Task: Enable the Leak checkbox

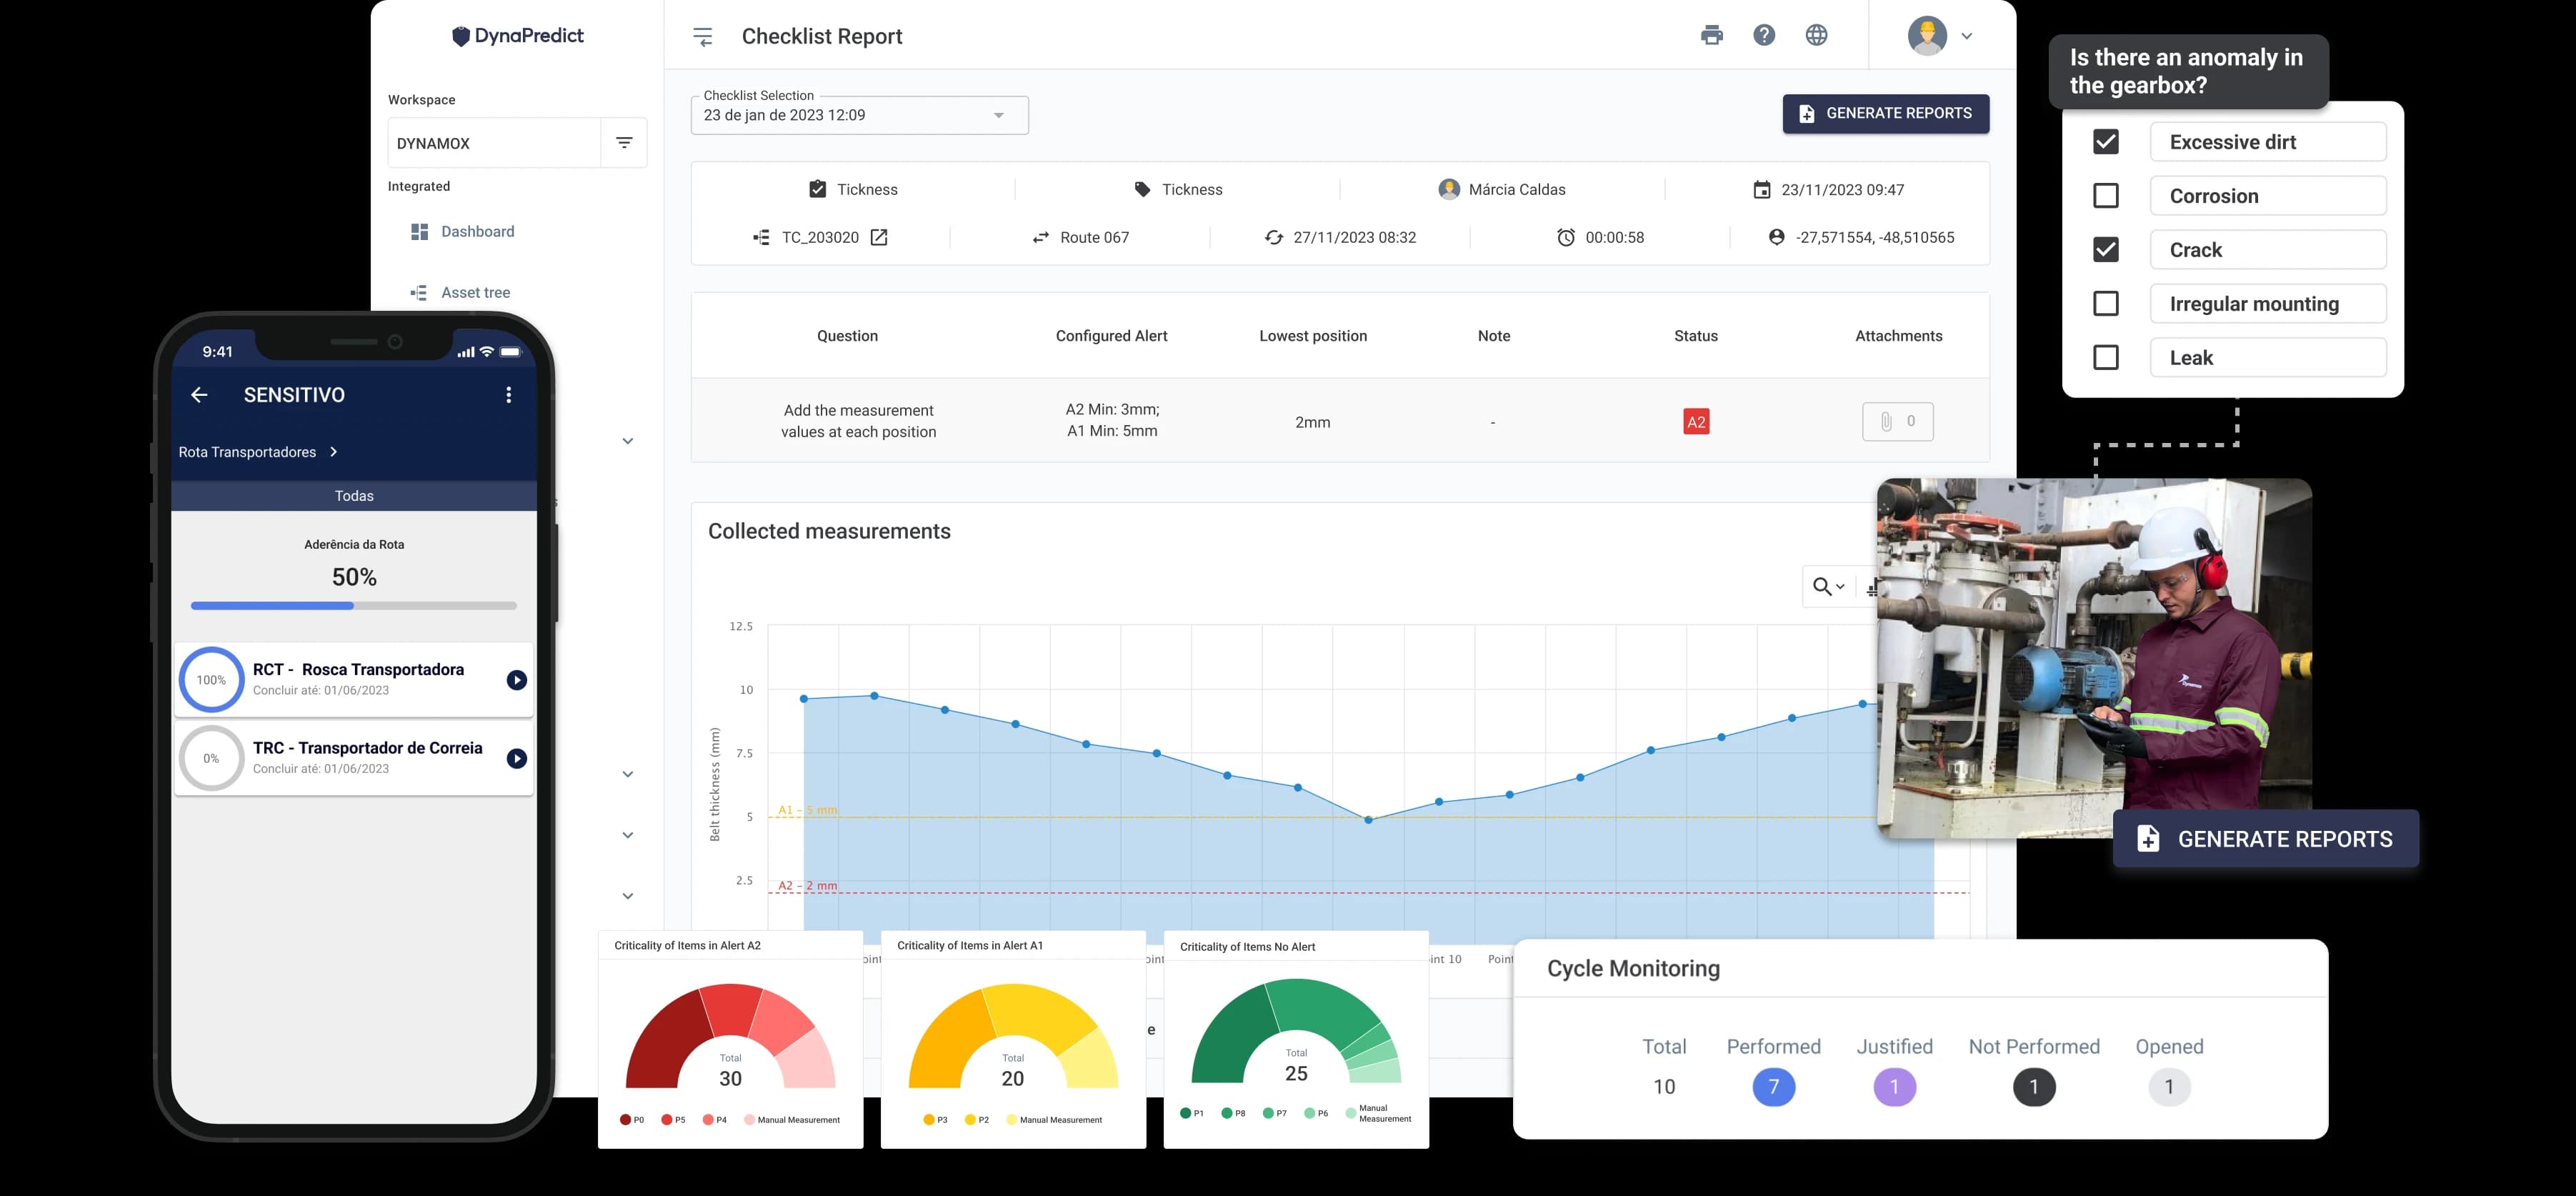Action: click(2105, 358)
